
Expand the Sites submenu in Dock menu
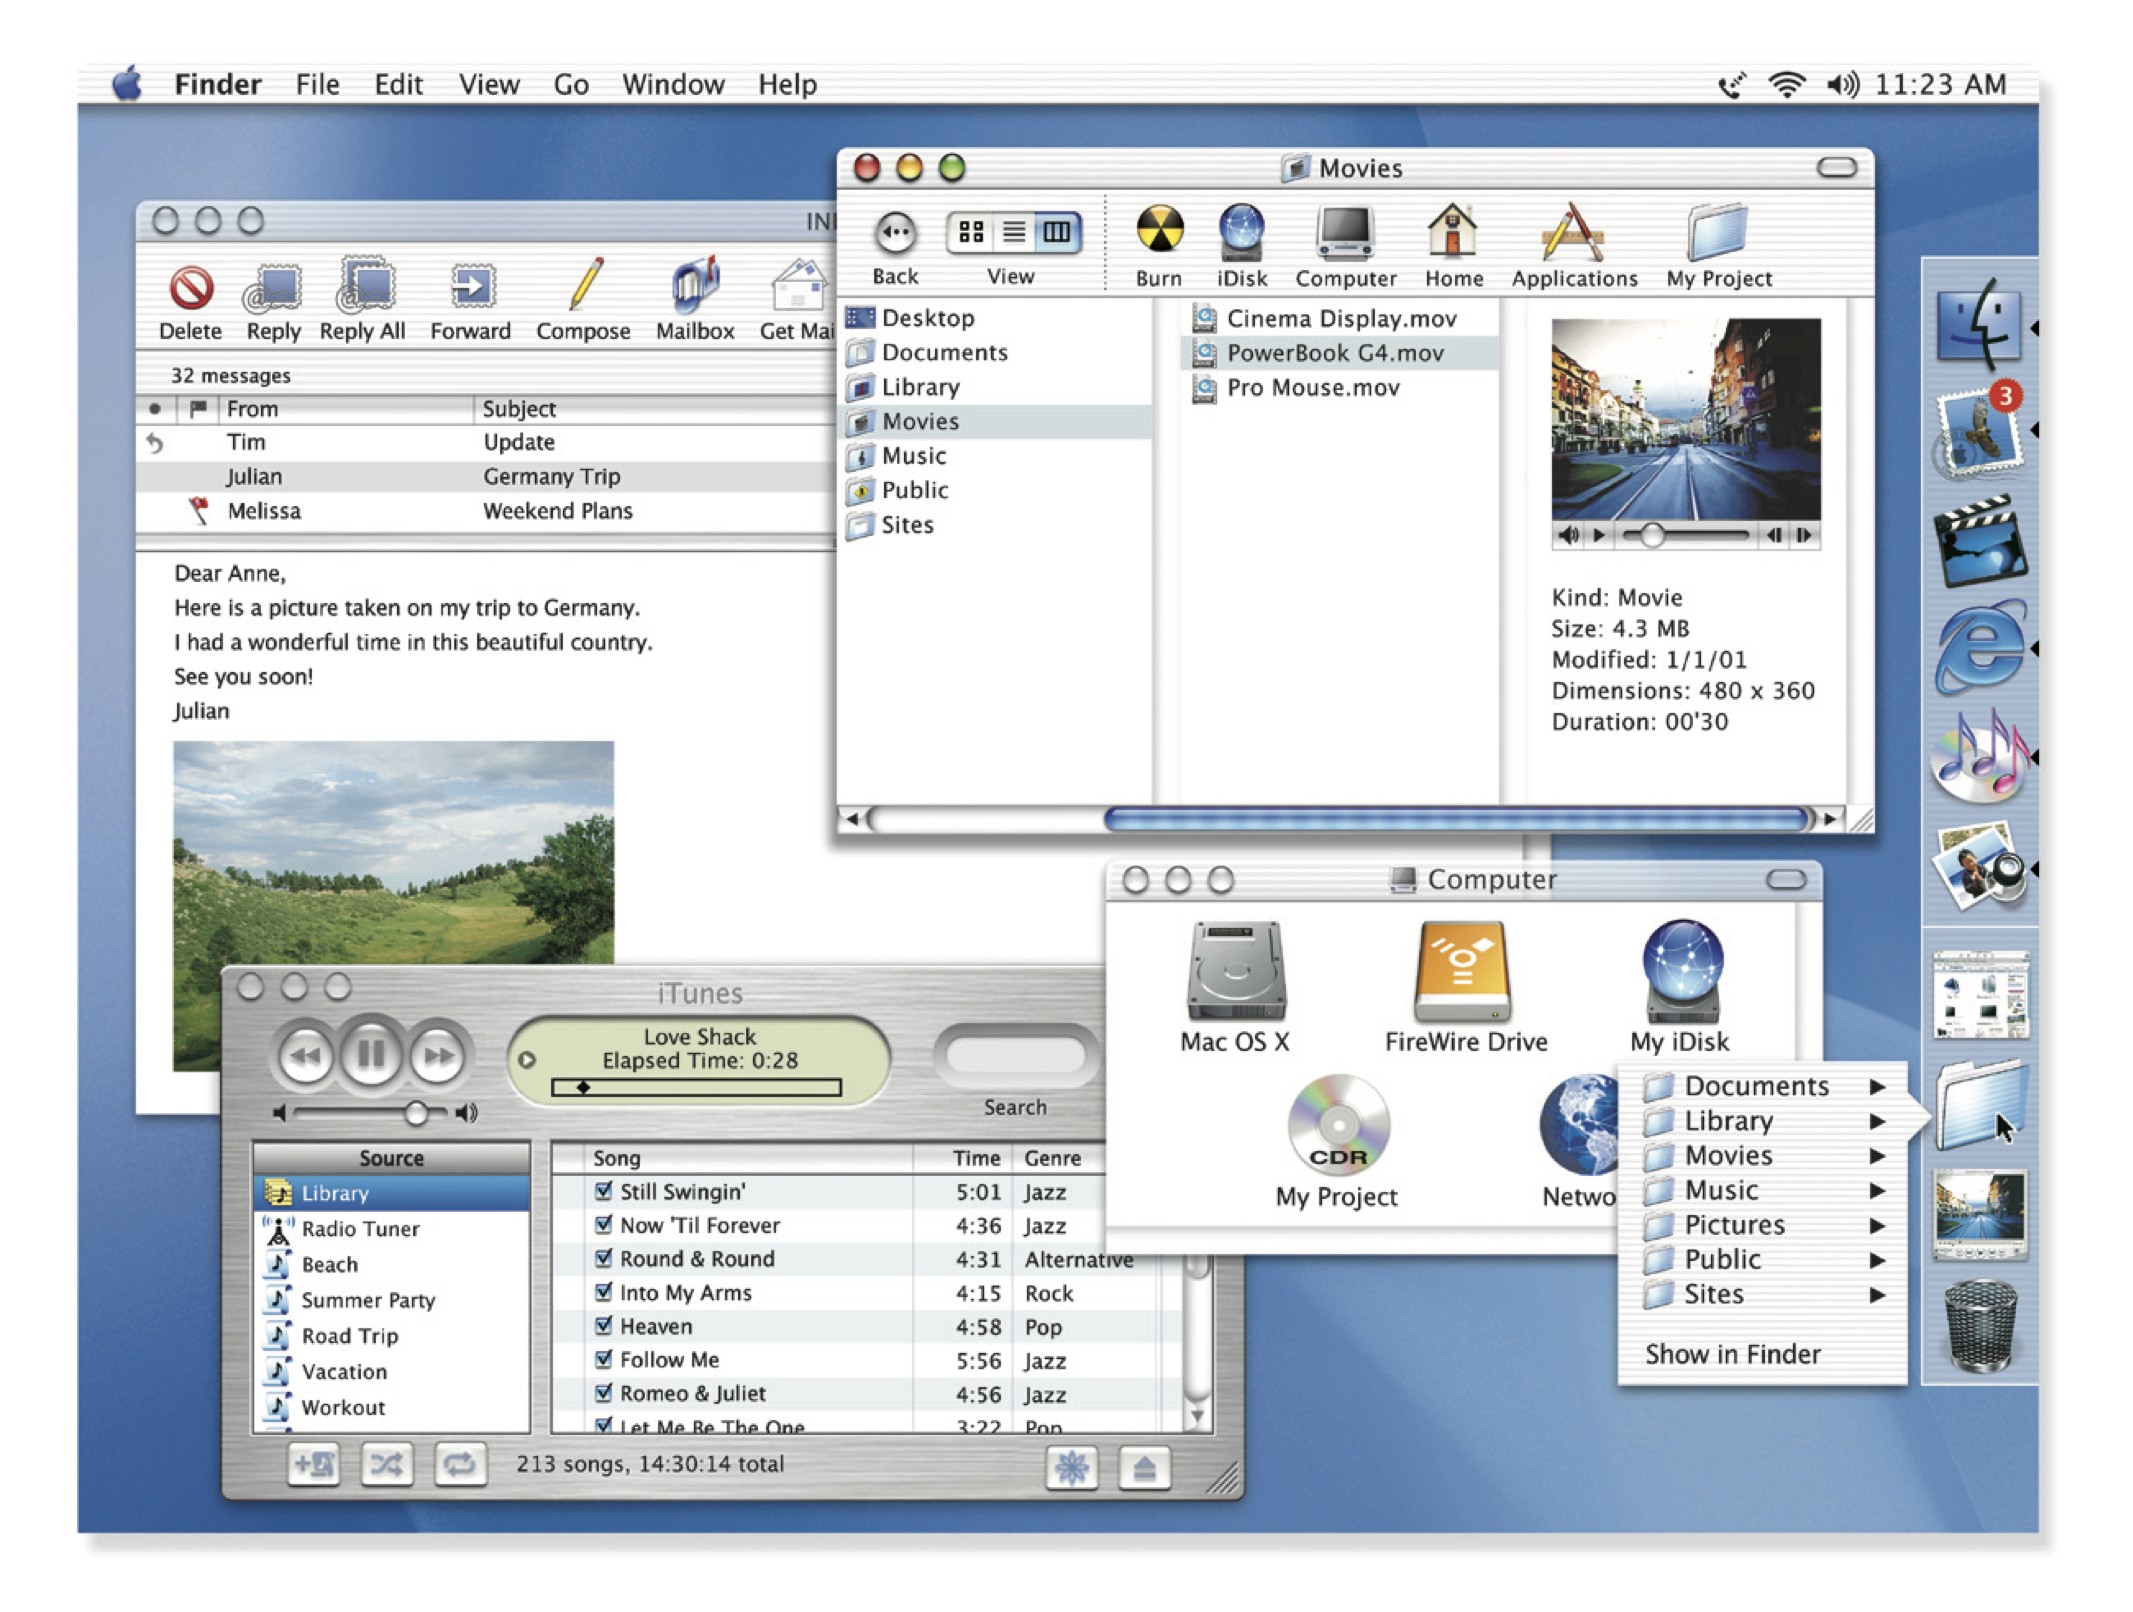[x=1877, y=1295]
